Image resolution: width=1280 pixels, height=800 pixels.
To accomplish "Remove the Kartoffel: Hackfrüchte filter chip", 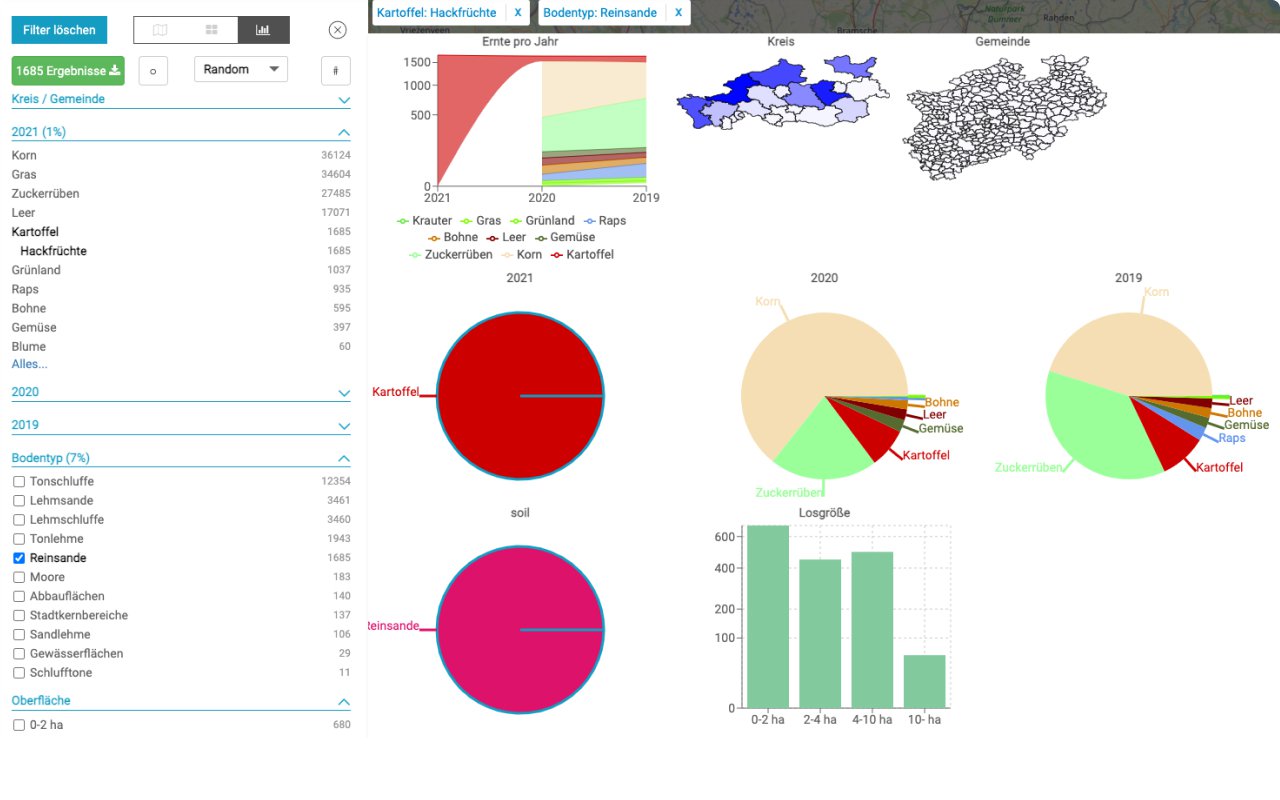I will click(517, 13).
